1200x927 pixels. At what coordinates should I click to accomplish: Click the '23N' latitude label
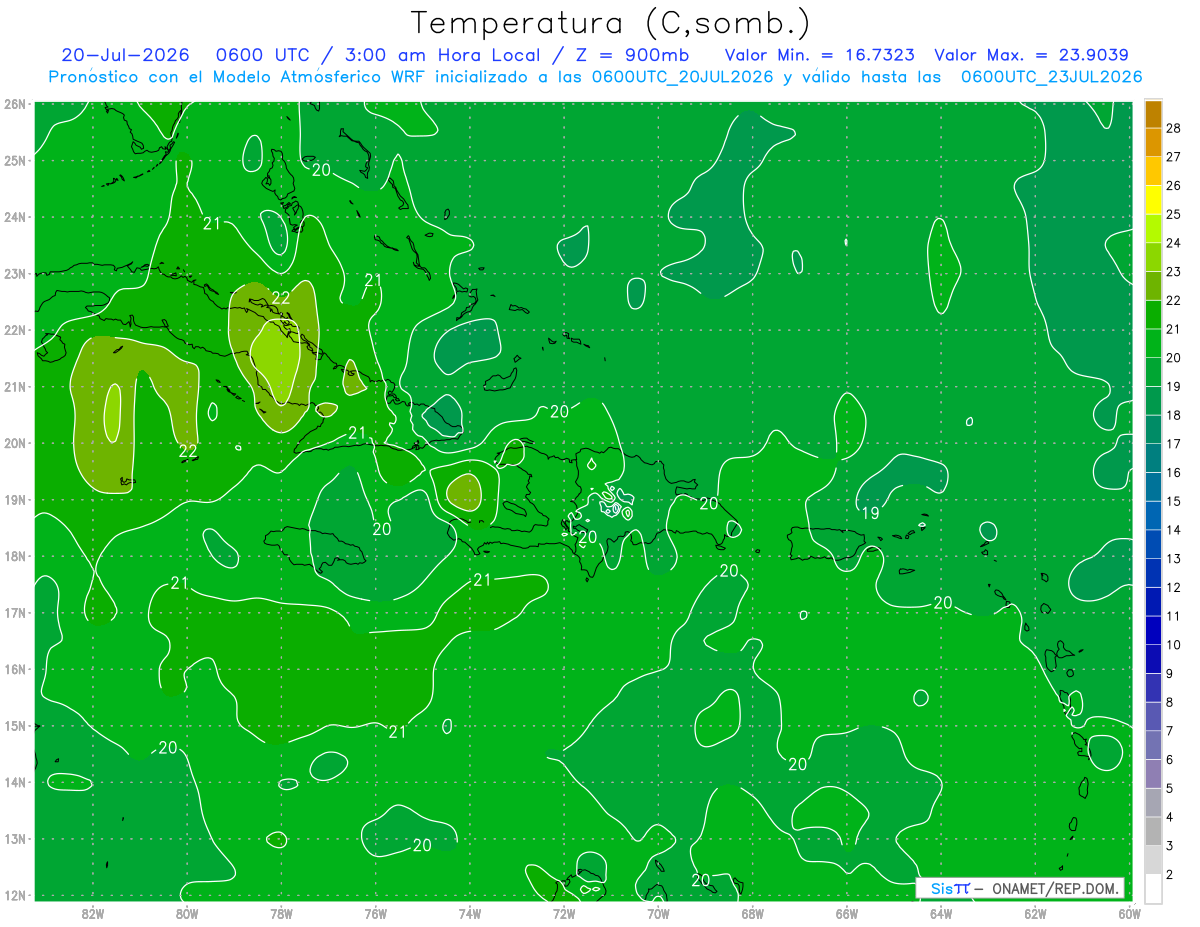[x=15, y=273]
